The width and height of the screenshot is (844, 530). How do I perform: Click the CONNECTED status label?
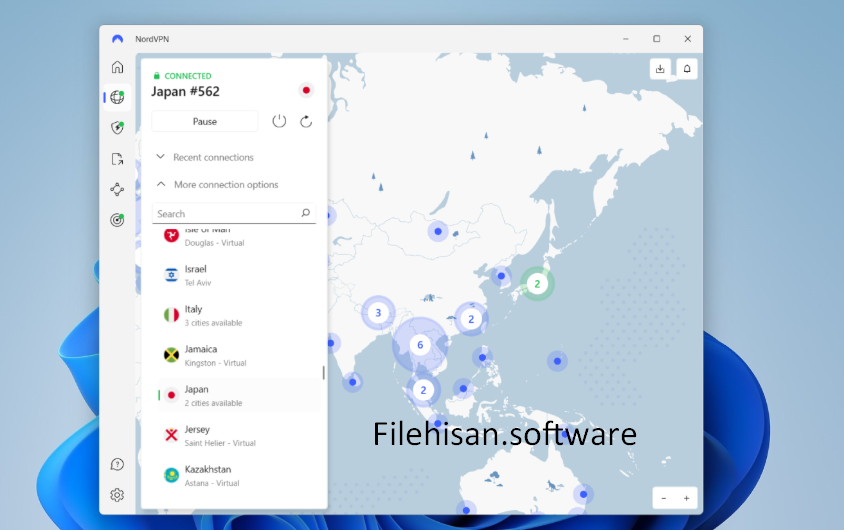click(x=188, y=76)
